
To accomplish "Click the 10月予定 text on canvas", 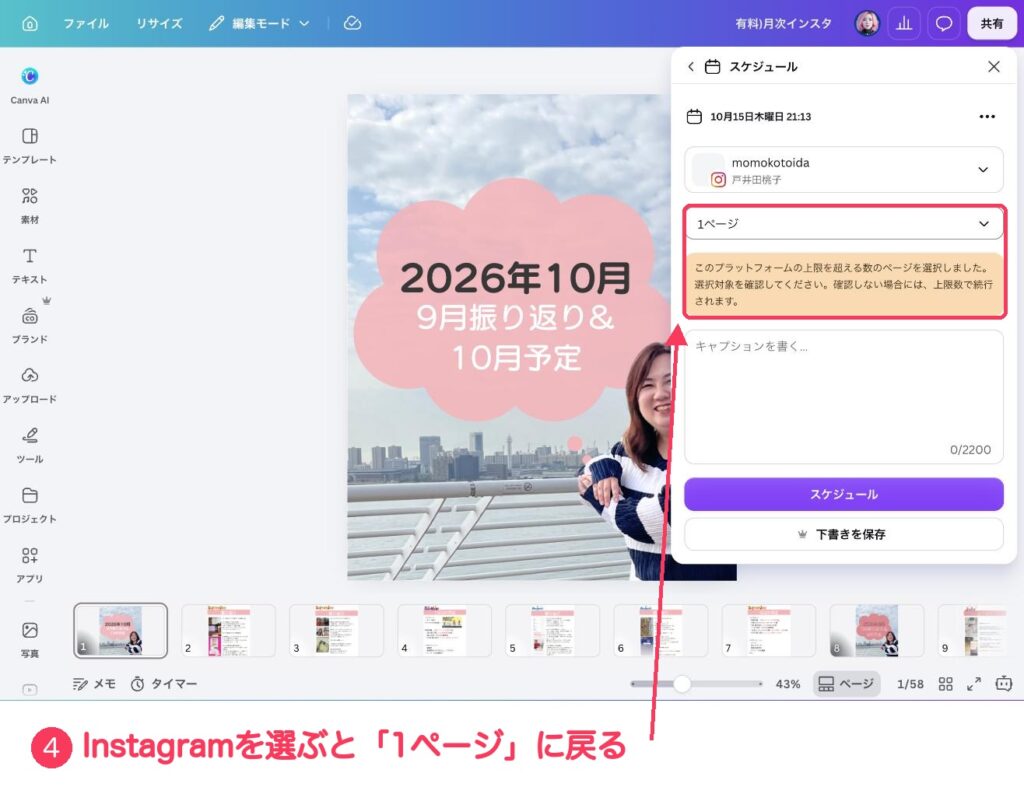I will point(517,357).
